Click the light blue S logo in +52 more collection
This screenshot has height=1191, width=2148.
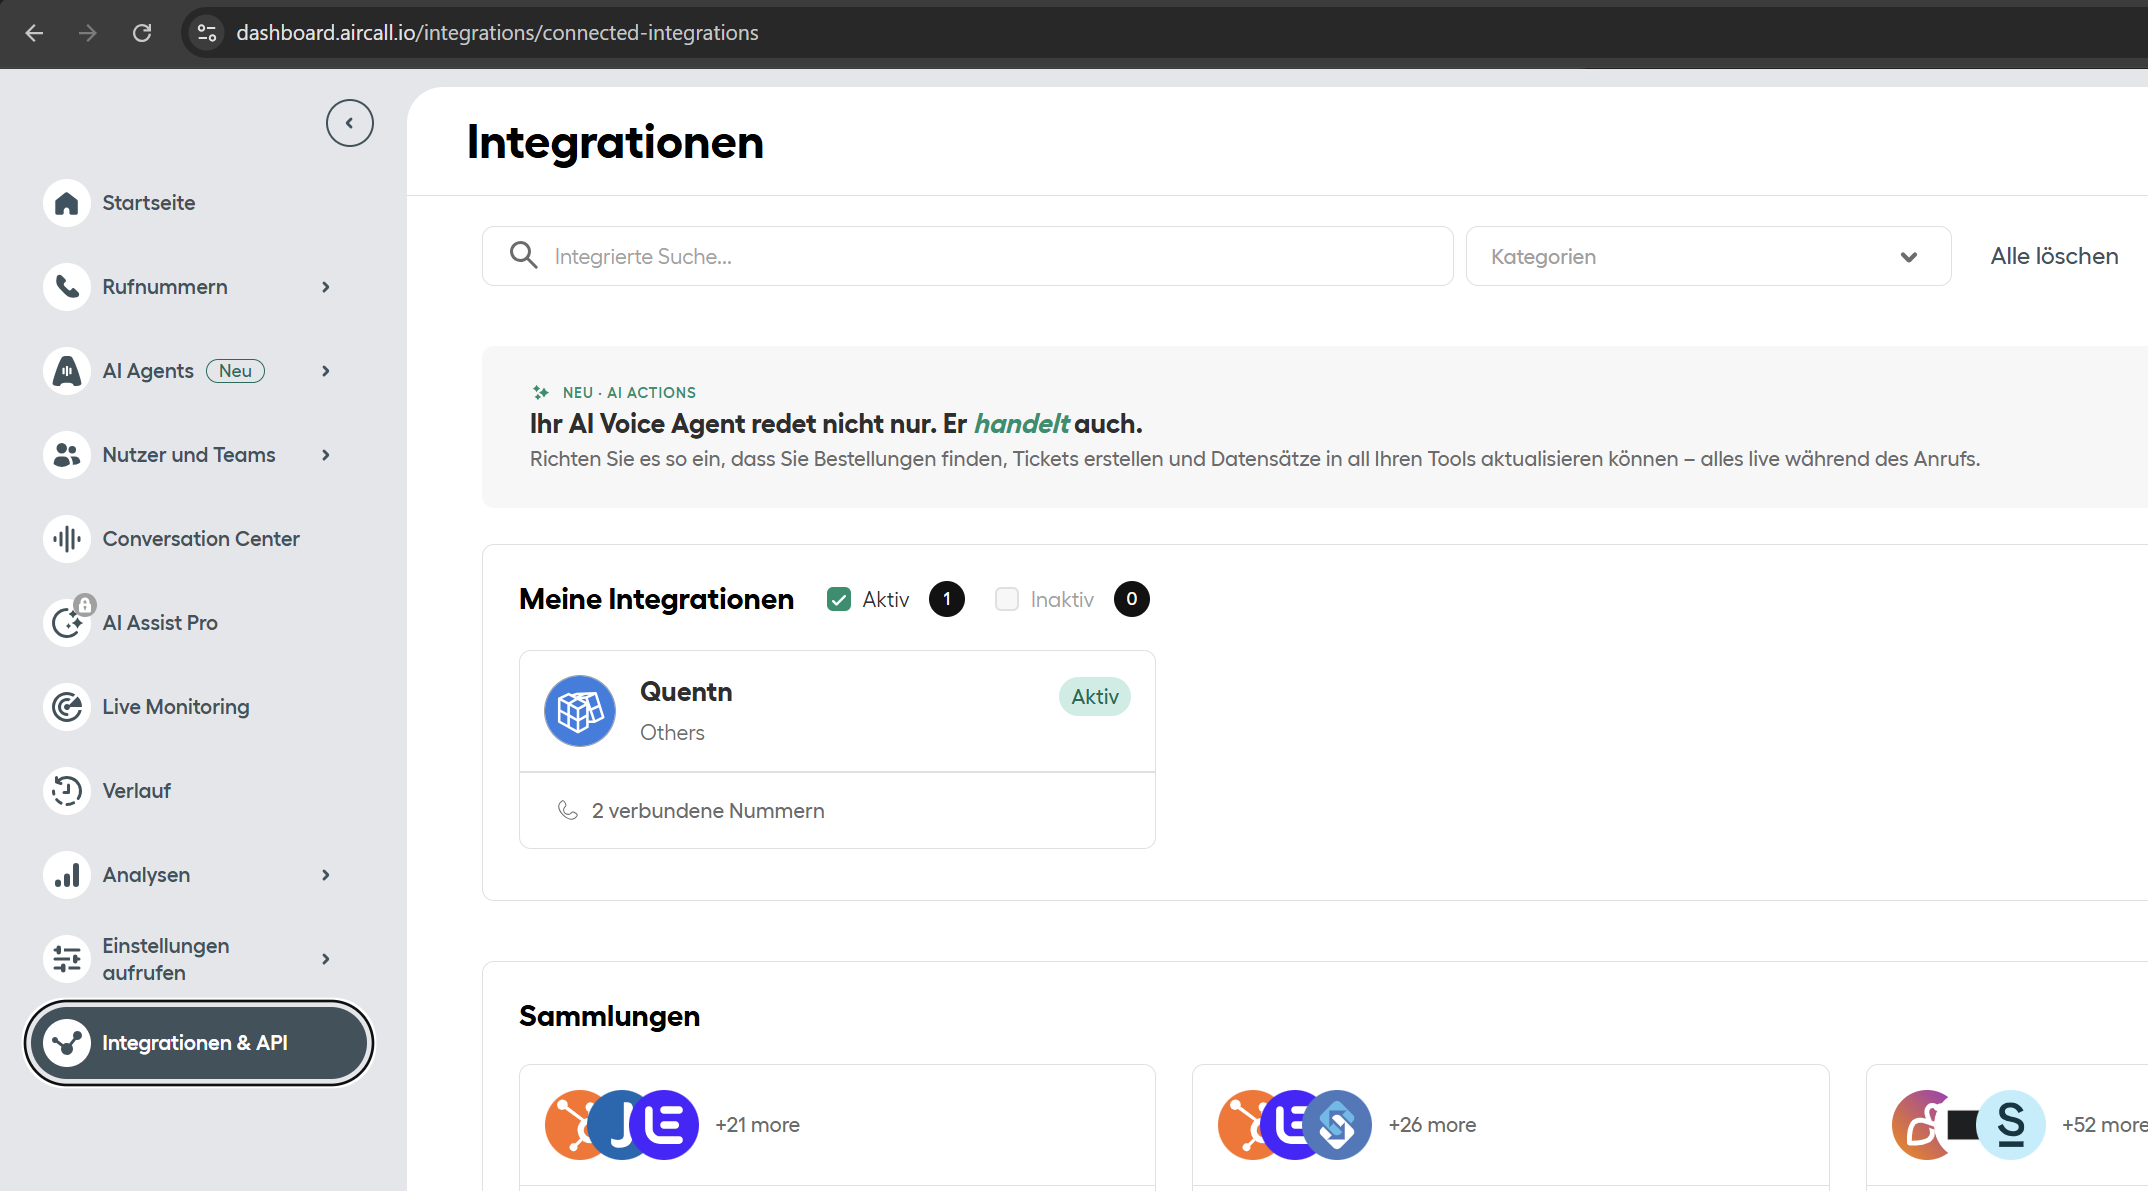pos(2011,1125)
